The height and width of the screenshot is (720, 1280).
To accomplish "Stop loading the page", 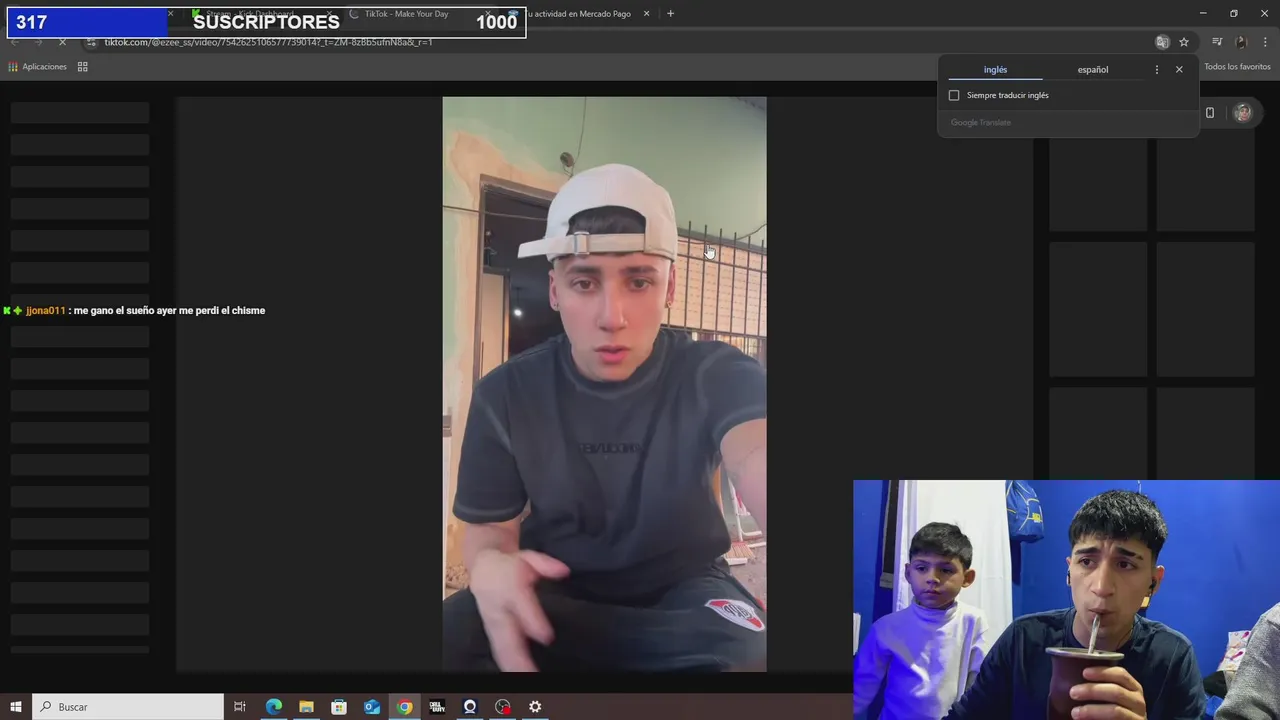I will point(62,42).
